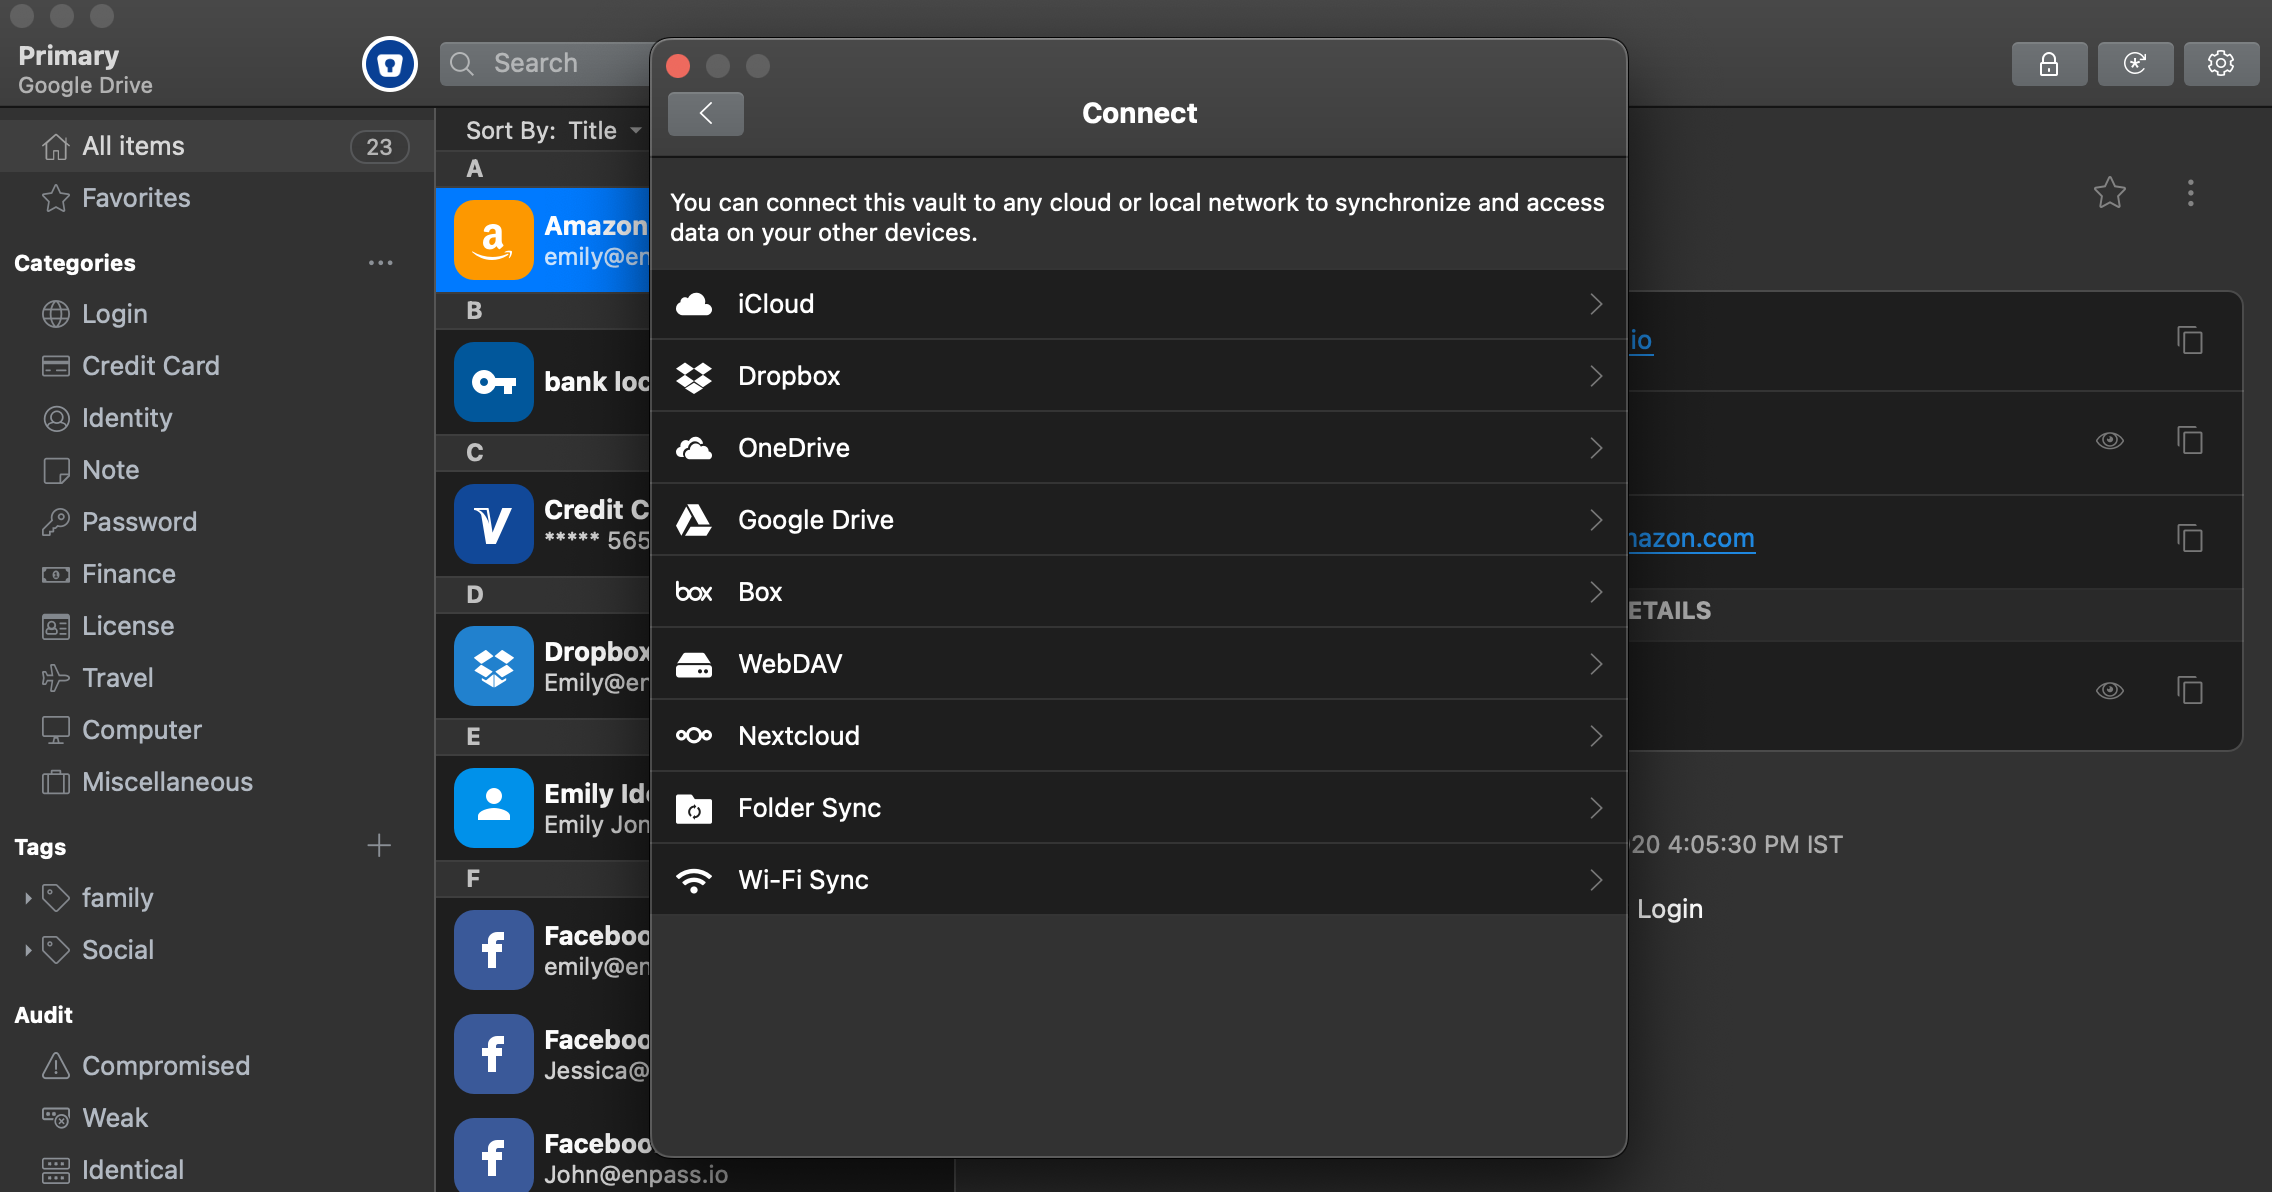Click the iCloud cloud icon
Screen dimensions: 2272x1192
click(x=694, y=304)
